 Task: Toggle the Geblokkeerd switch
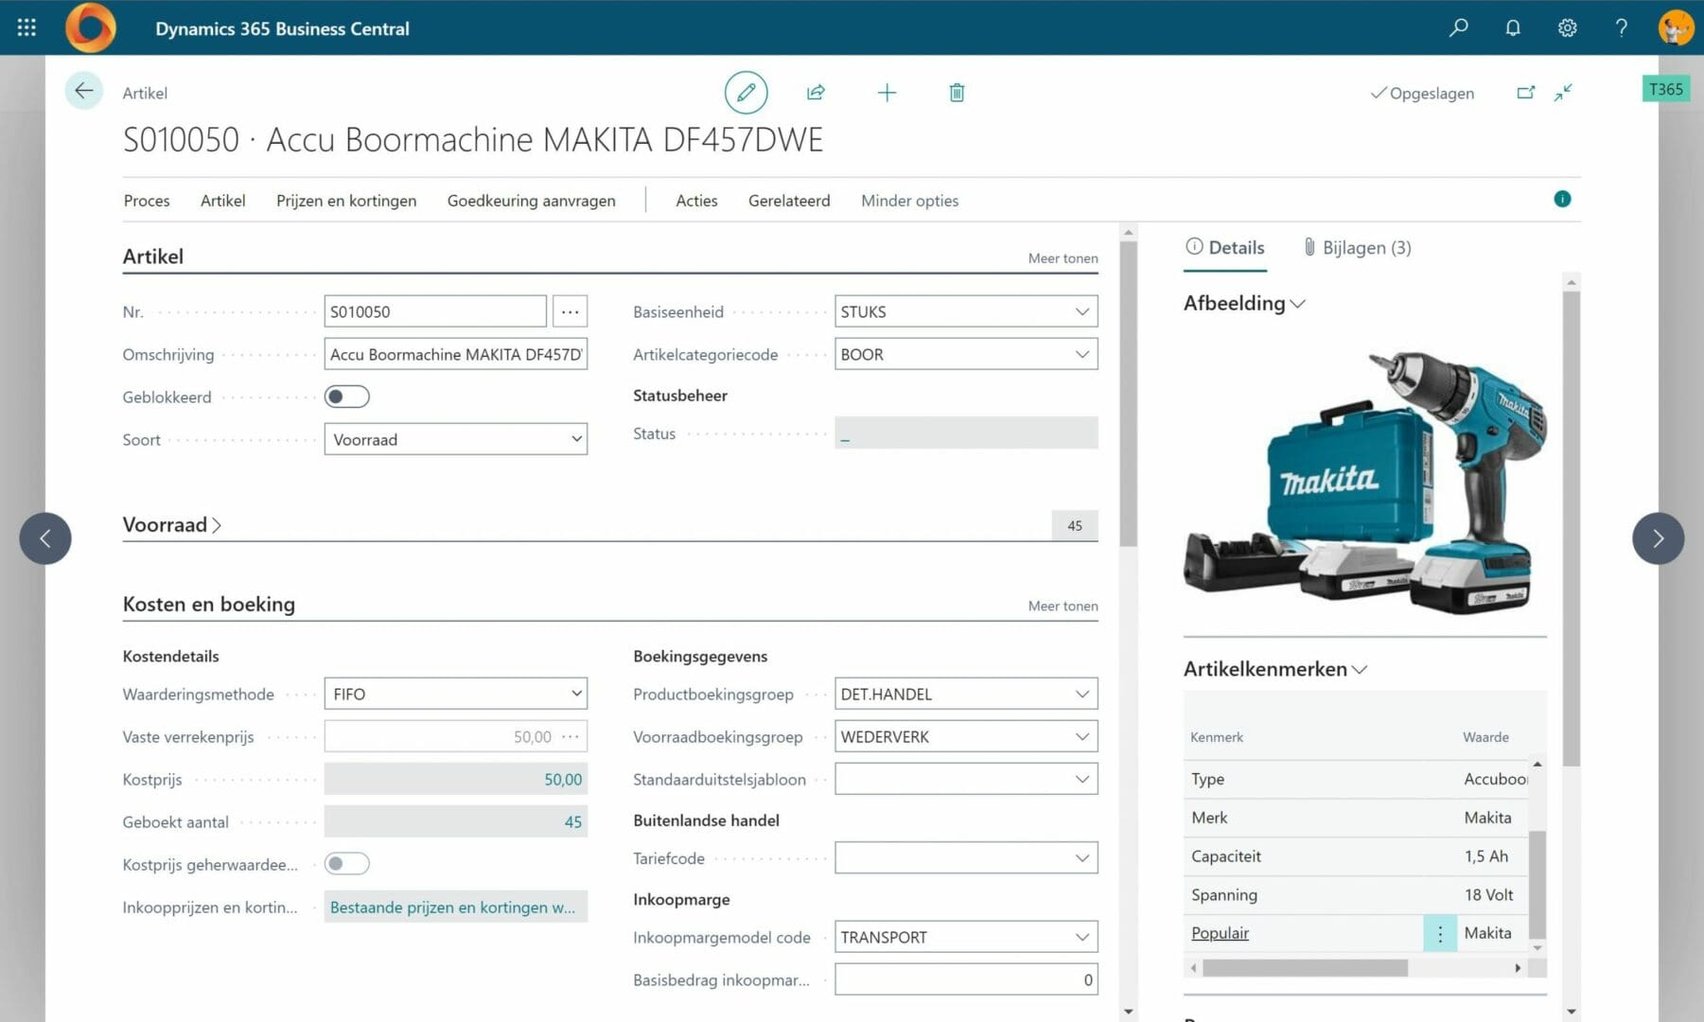347,397
